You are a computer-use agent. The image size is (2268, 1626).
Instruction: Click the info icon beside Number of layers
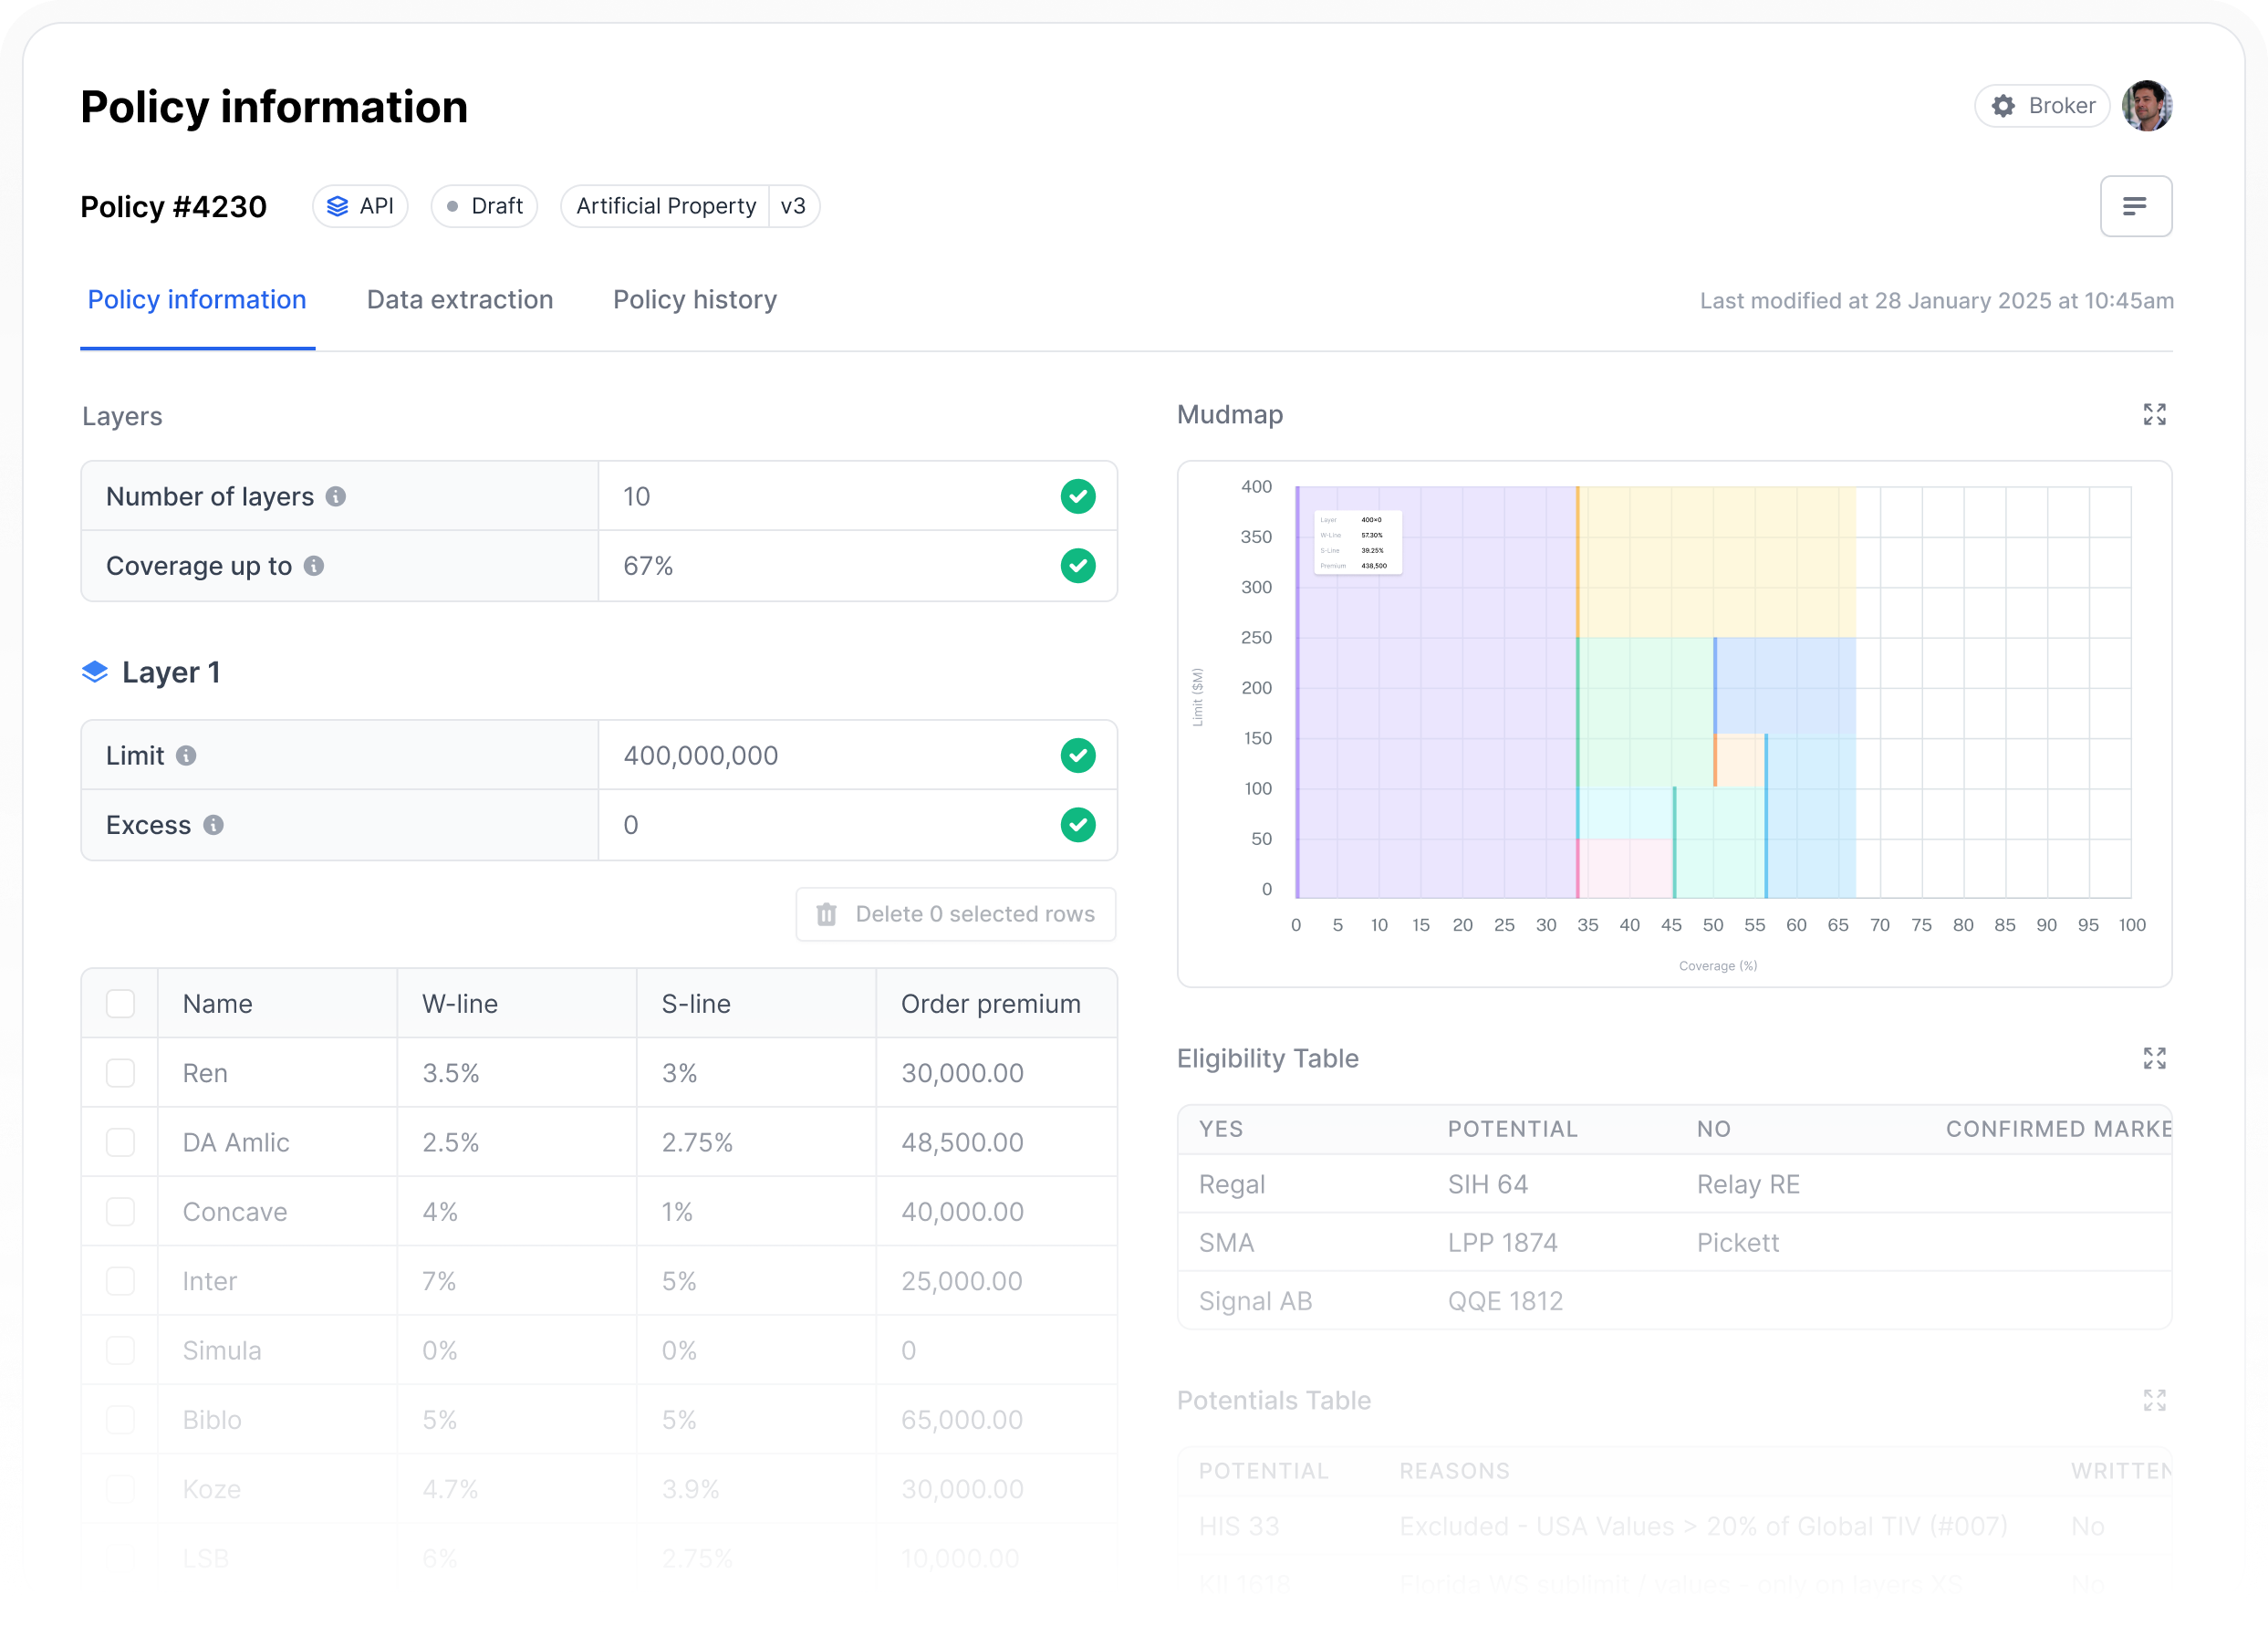click(336, 496)
